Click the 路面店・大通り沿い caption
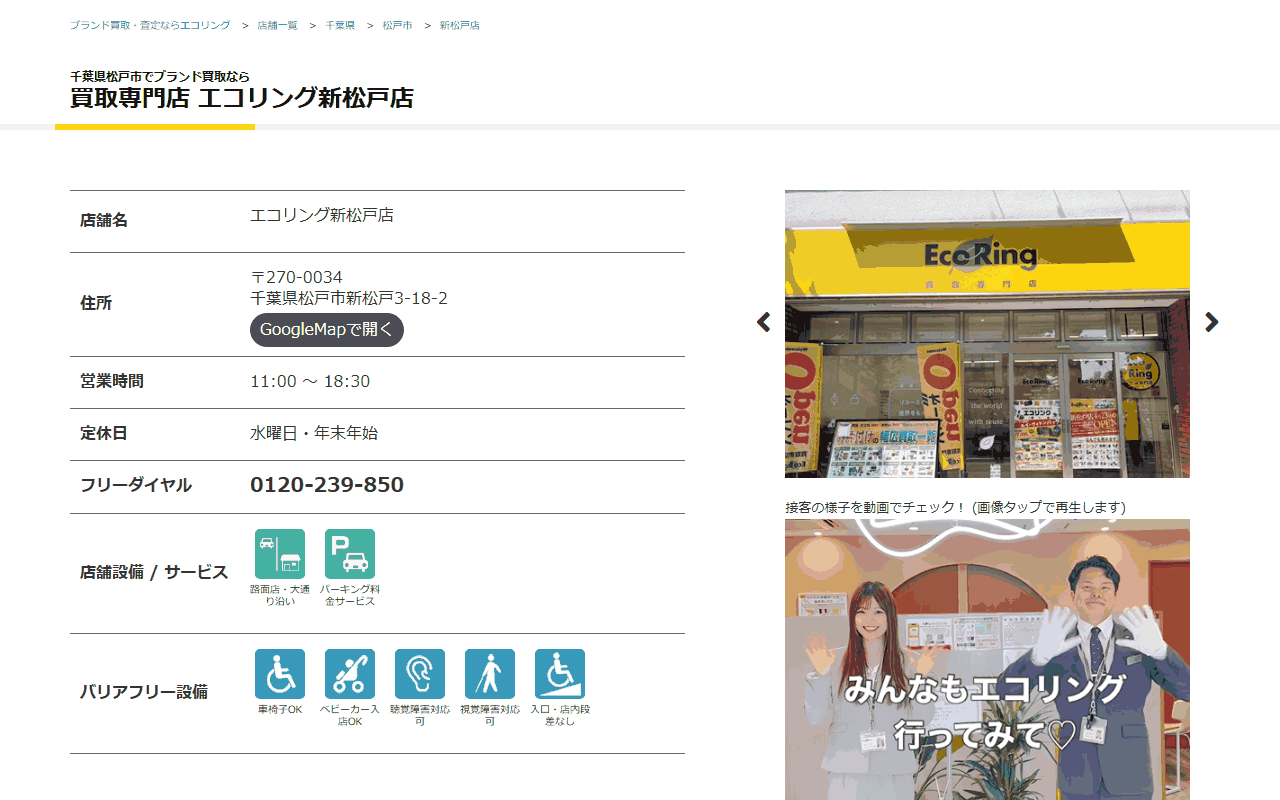The height and width of the screenshot is (800, 1280). click(x=280, y=595)
